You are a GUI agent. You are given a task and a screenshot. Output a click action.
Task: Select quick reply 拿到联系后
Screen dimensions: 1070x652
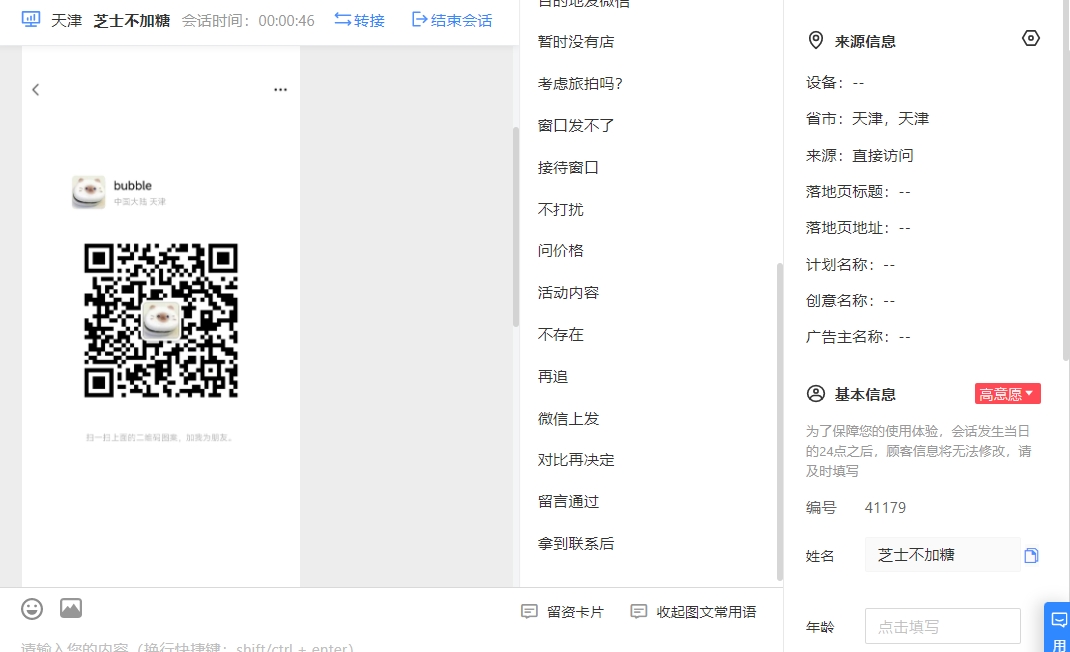(576, 543)
